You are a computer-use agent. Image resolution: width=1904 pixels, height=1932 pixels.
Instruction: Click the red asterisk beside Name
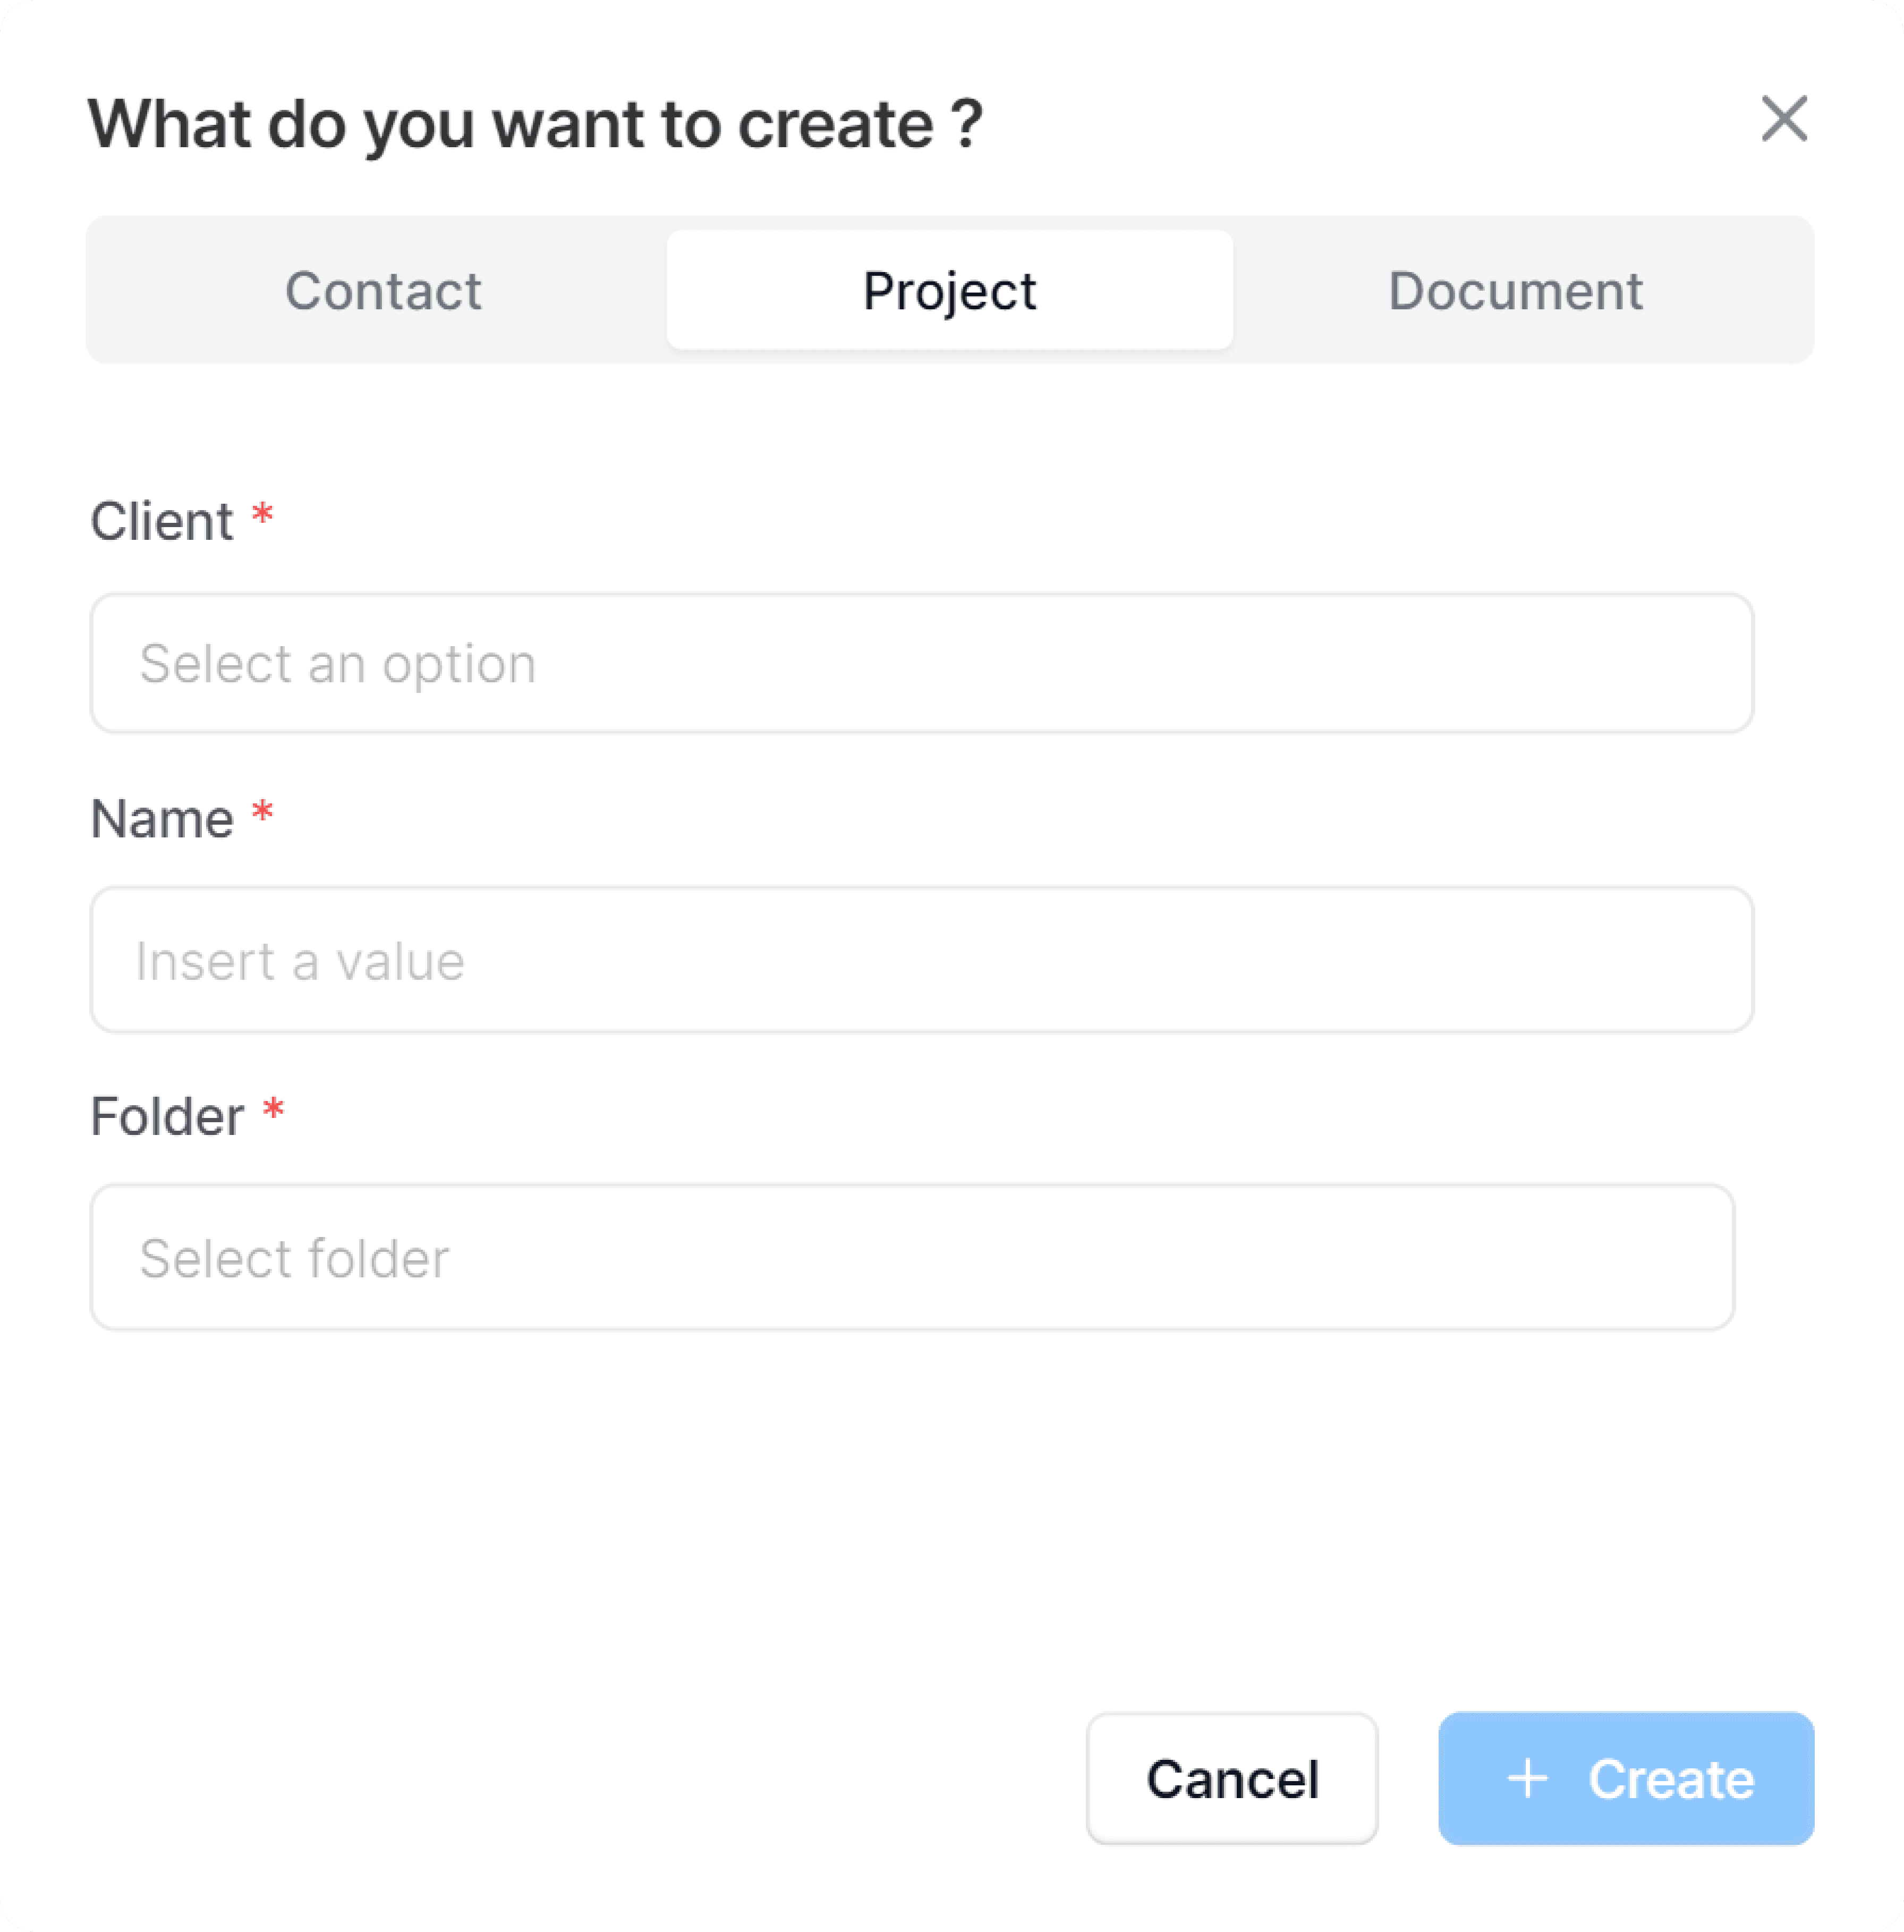(262, 812)
